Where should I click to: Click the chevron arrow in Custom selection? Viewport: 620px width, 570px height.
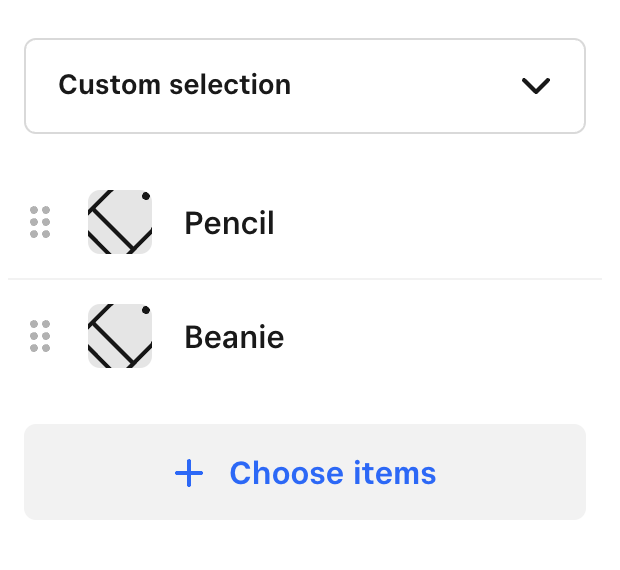[536, 86]
